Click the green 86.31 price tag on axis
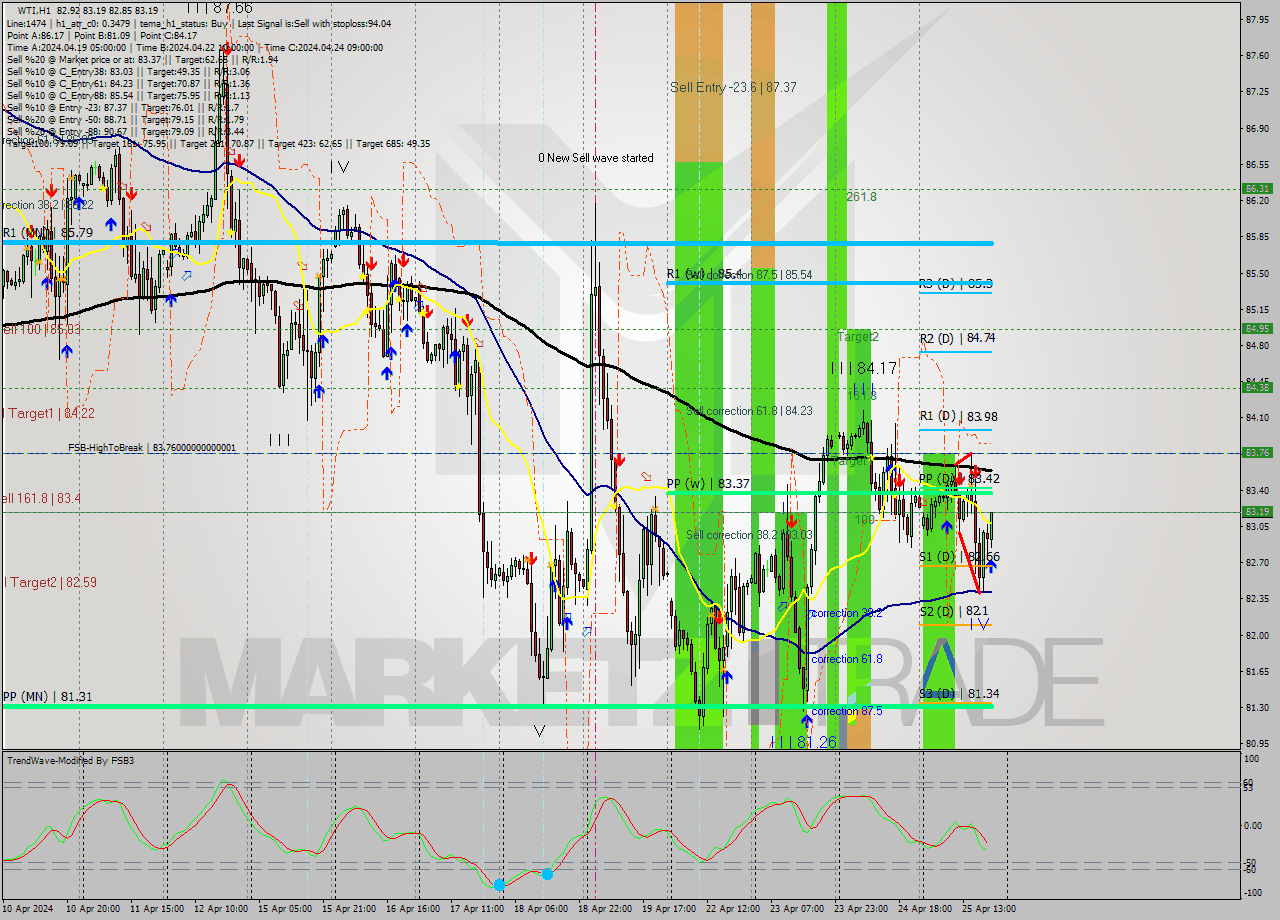This screenshot has width=1280, height=920. point(1257,188)
